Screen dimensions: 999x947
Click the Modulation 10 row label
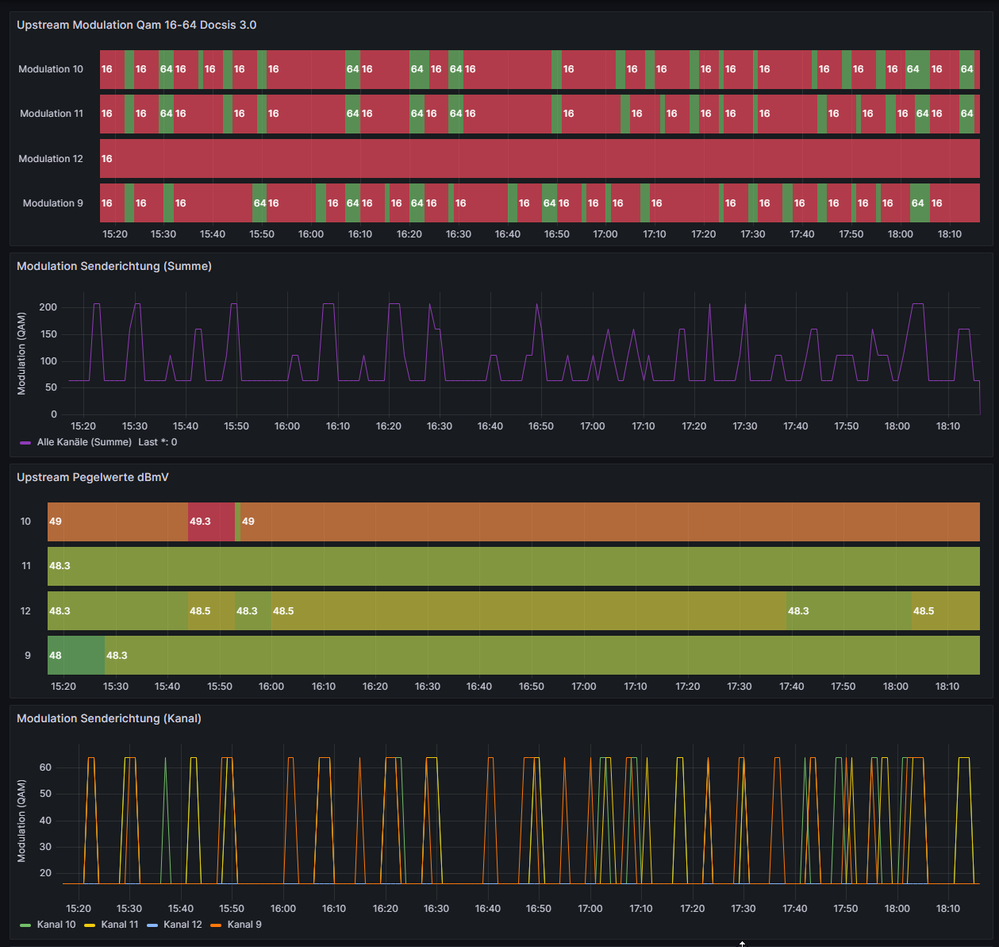point(51,69)
